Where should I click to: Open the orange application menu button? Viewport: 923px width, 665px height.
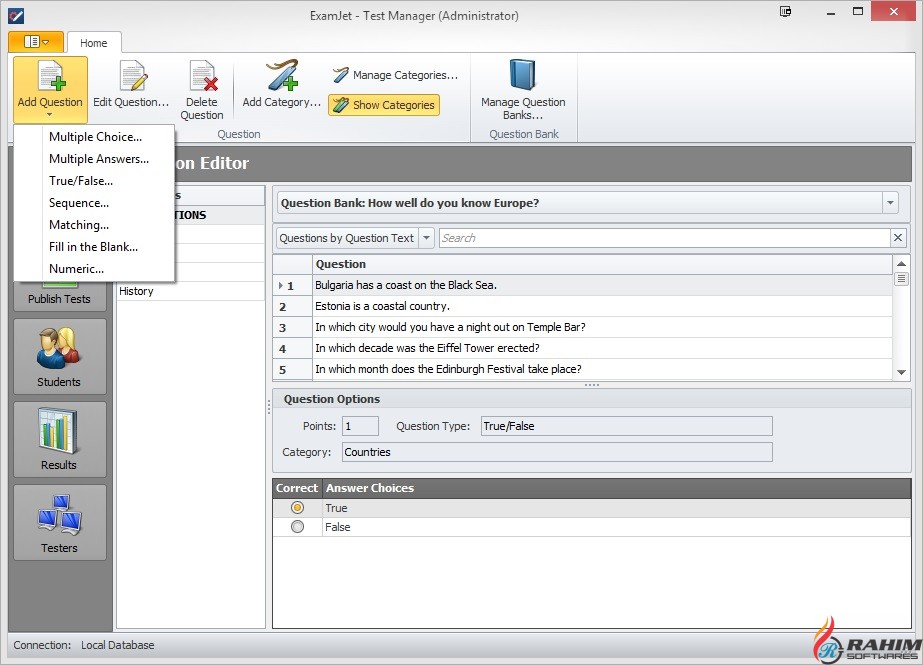coord(36,42)
